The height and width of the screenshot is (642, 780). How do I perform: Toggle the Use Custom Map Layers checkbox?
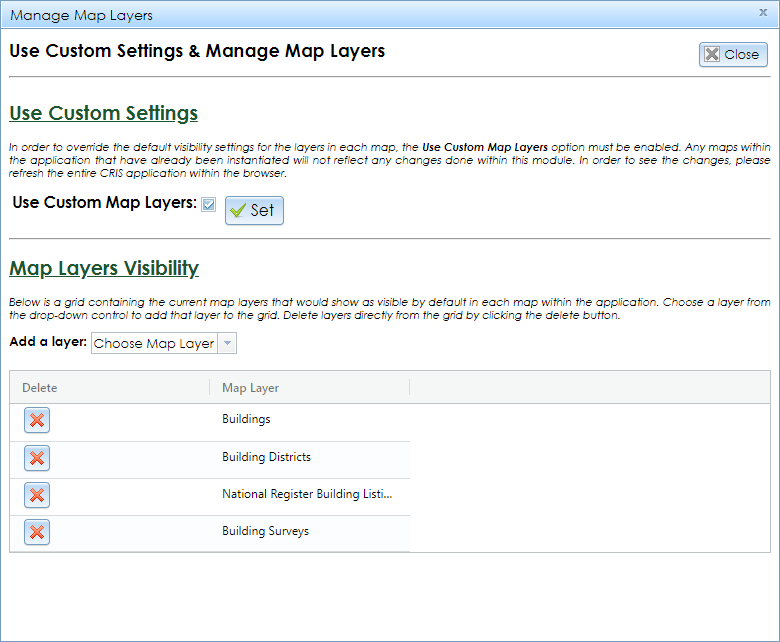tap(208, 204)
